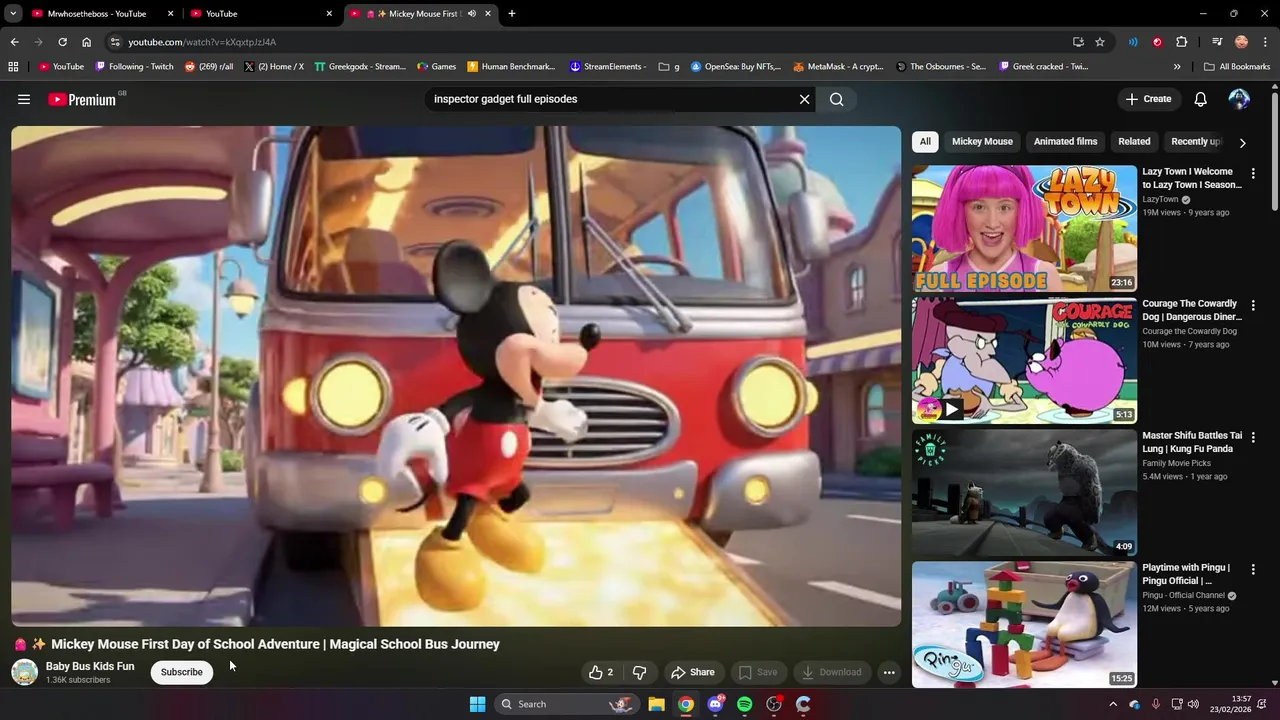Image resolution: width=1280 pixels, height=720 pixels.
Task: Open more actions menu under the video
Action: coord(889,672)
